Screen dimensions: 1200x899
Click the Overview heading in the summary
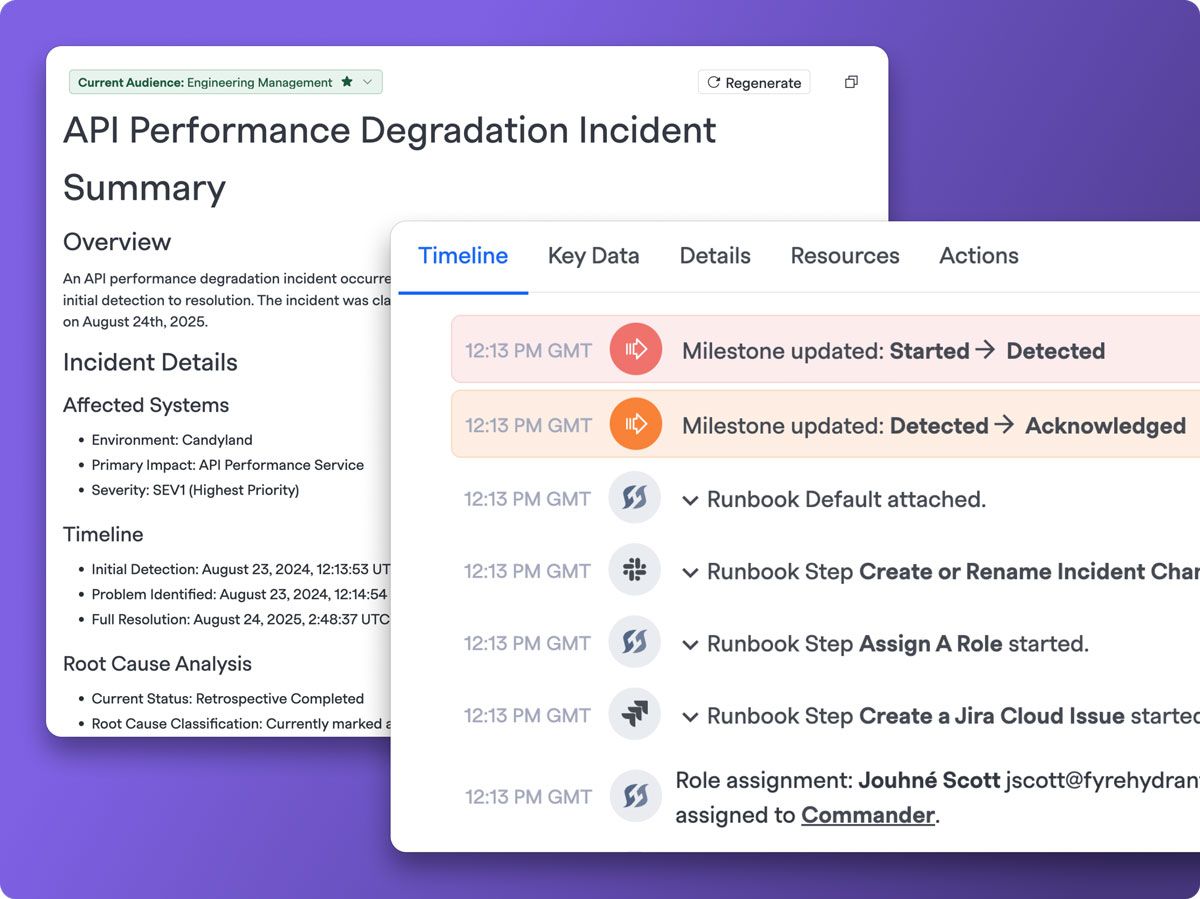(117, 242)
